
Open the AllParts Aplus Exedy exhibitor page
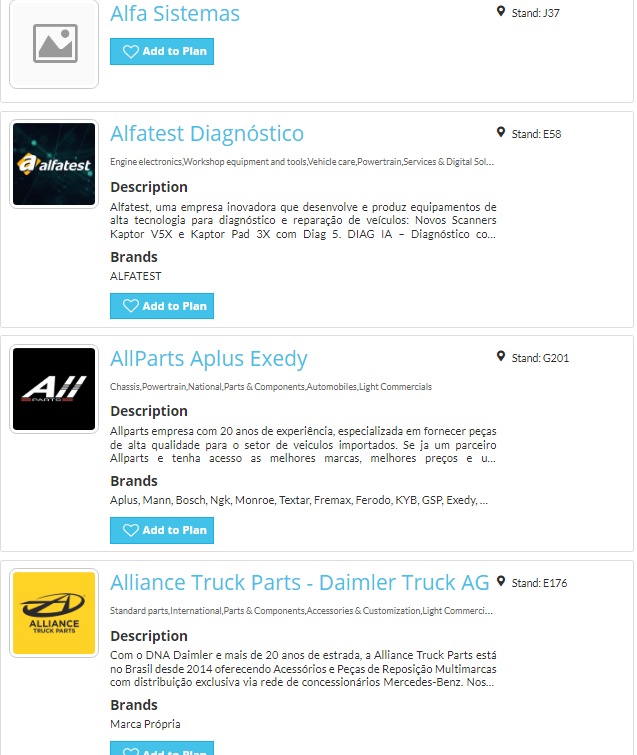208,359
